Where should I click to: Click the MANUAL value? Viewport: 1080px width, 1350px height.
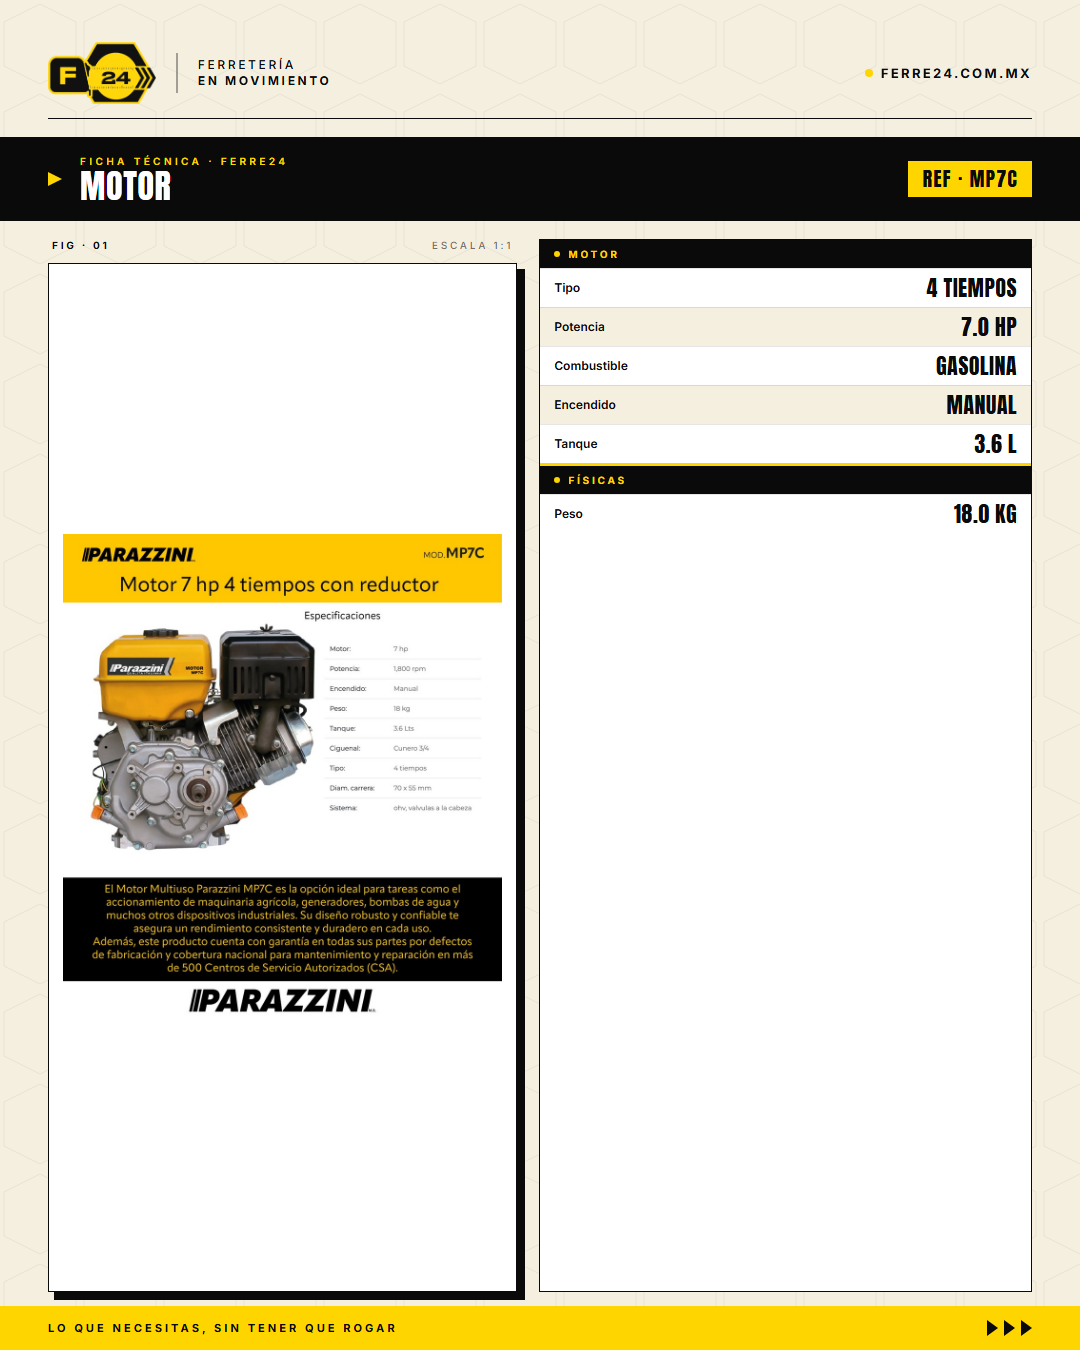point(981,405)
